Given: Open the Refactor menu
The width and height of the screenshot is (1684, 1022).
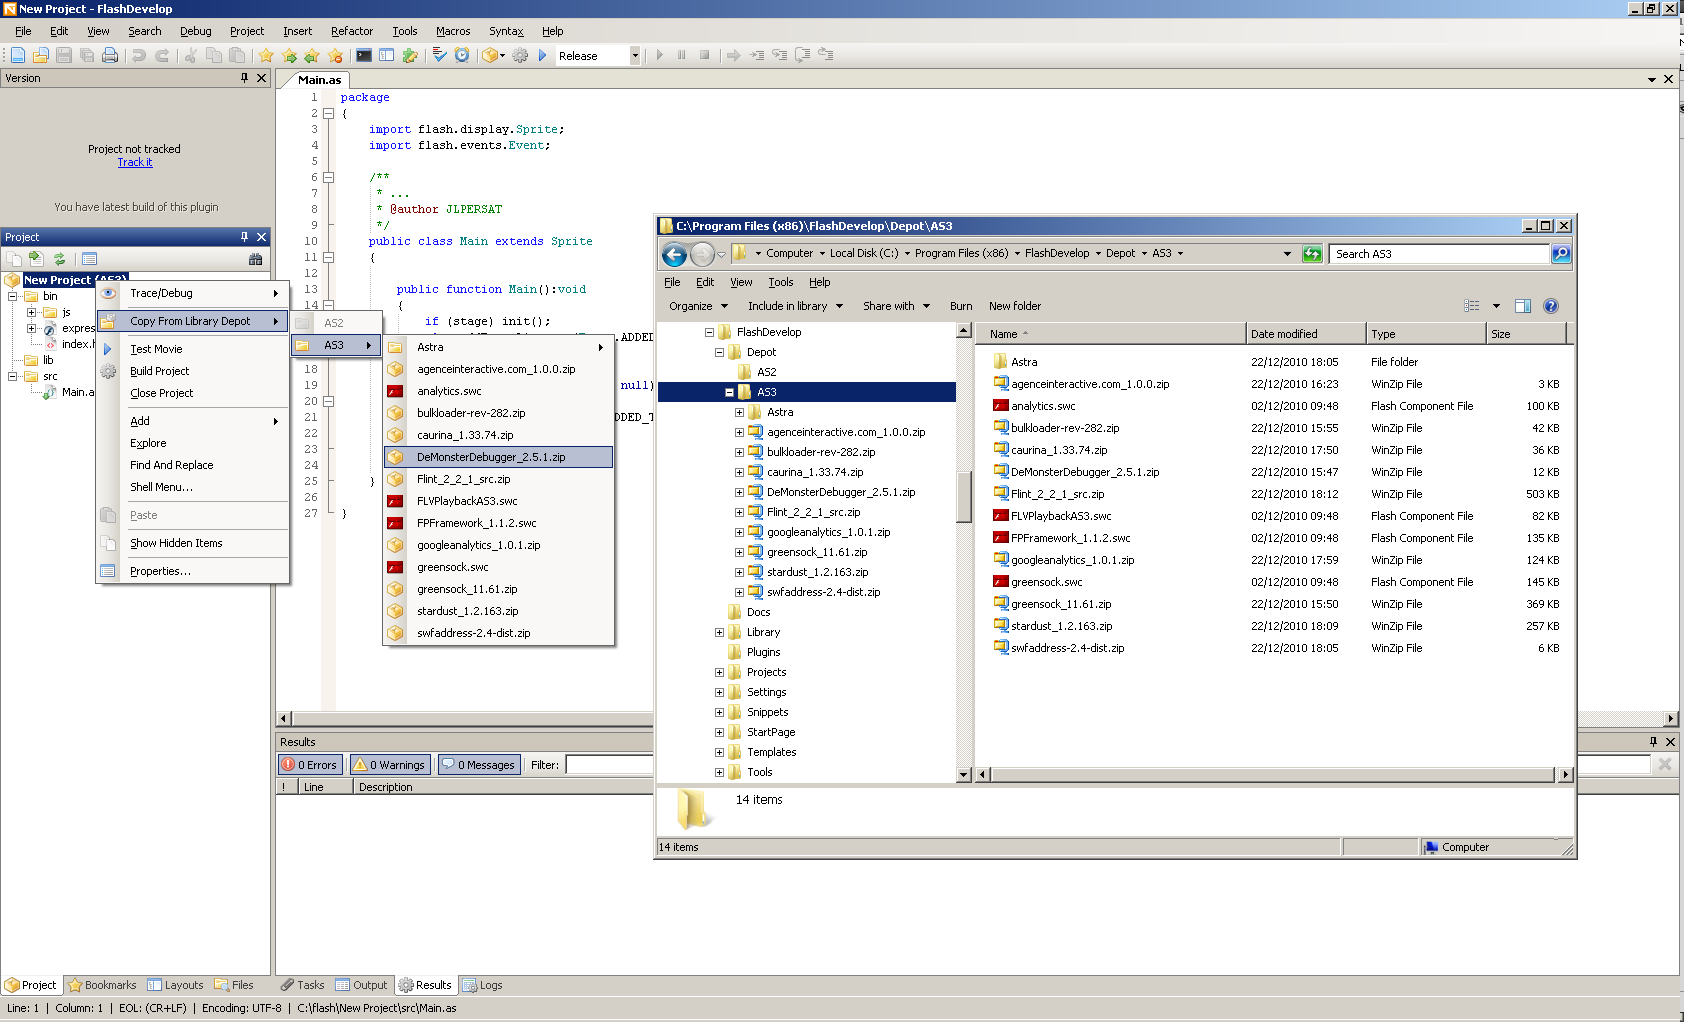Looking at the screenshot, I should pos(352,31).
